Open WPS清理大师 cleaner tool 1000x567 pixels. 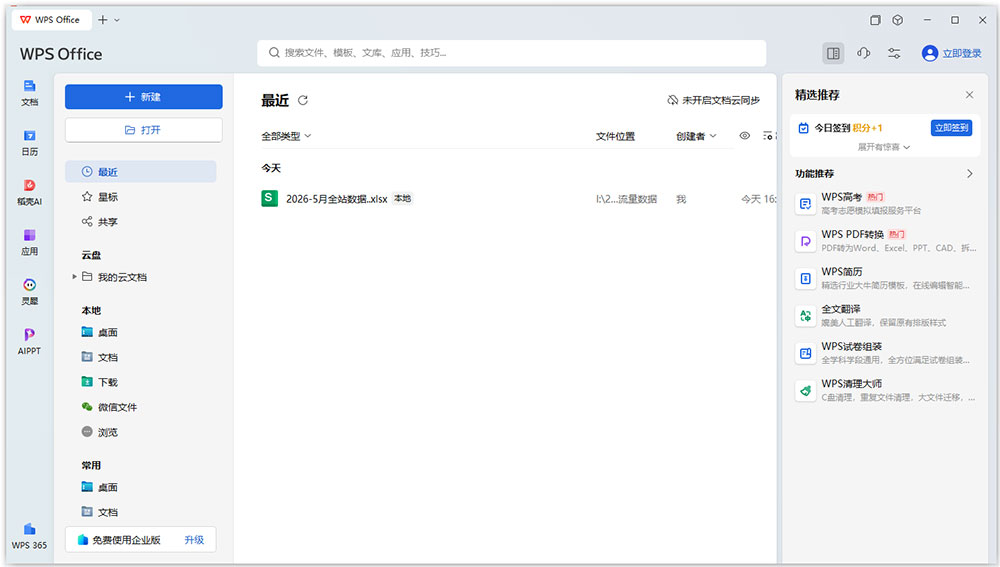click(886, 390)
